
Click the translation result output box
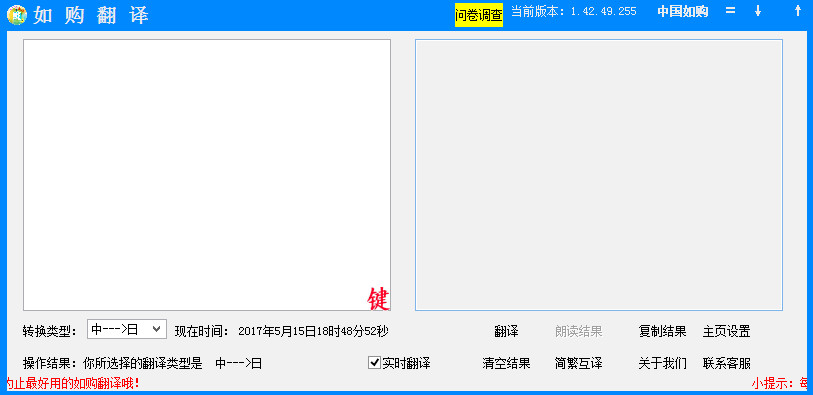click(x=599, y=175)
